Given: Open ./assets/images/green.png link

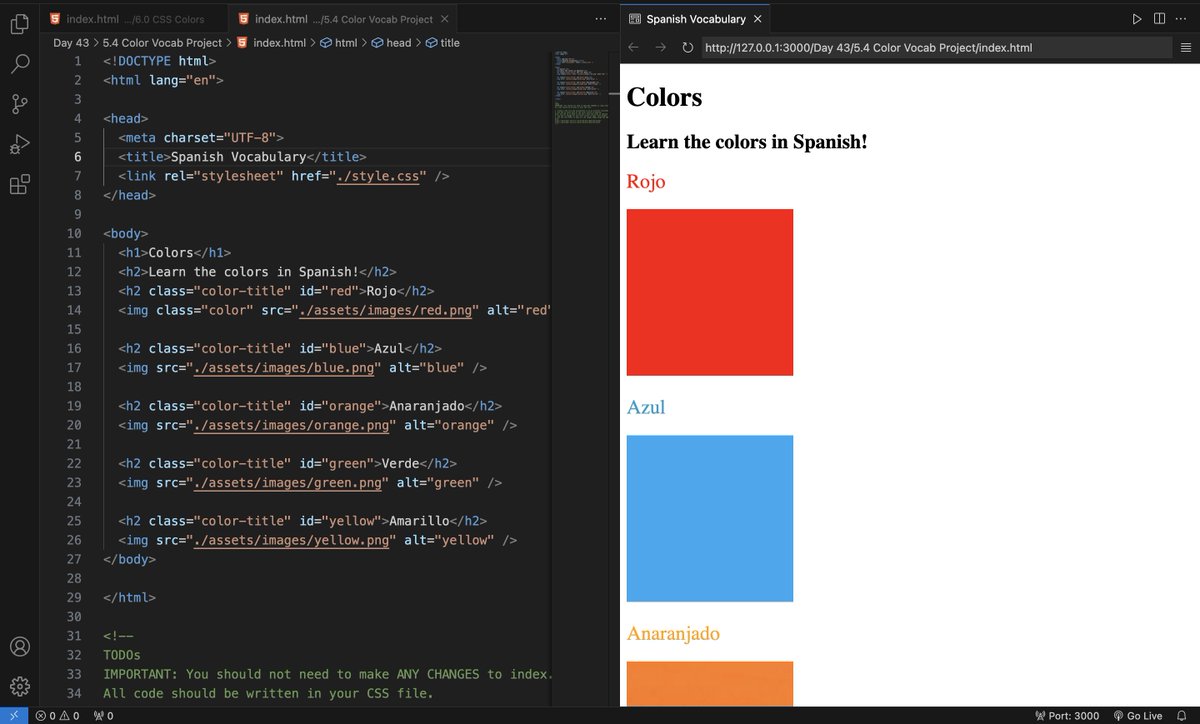Looking at the screenshot, I should point(287,483).
